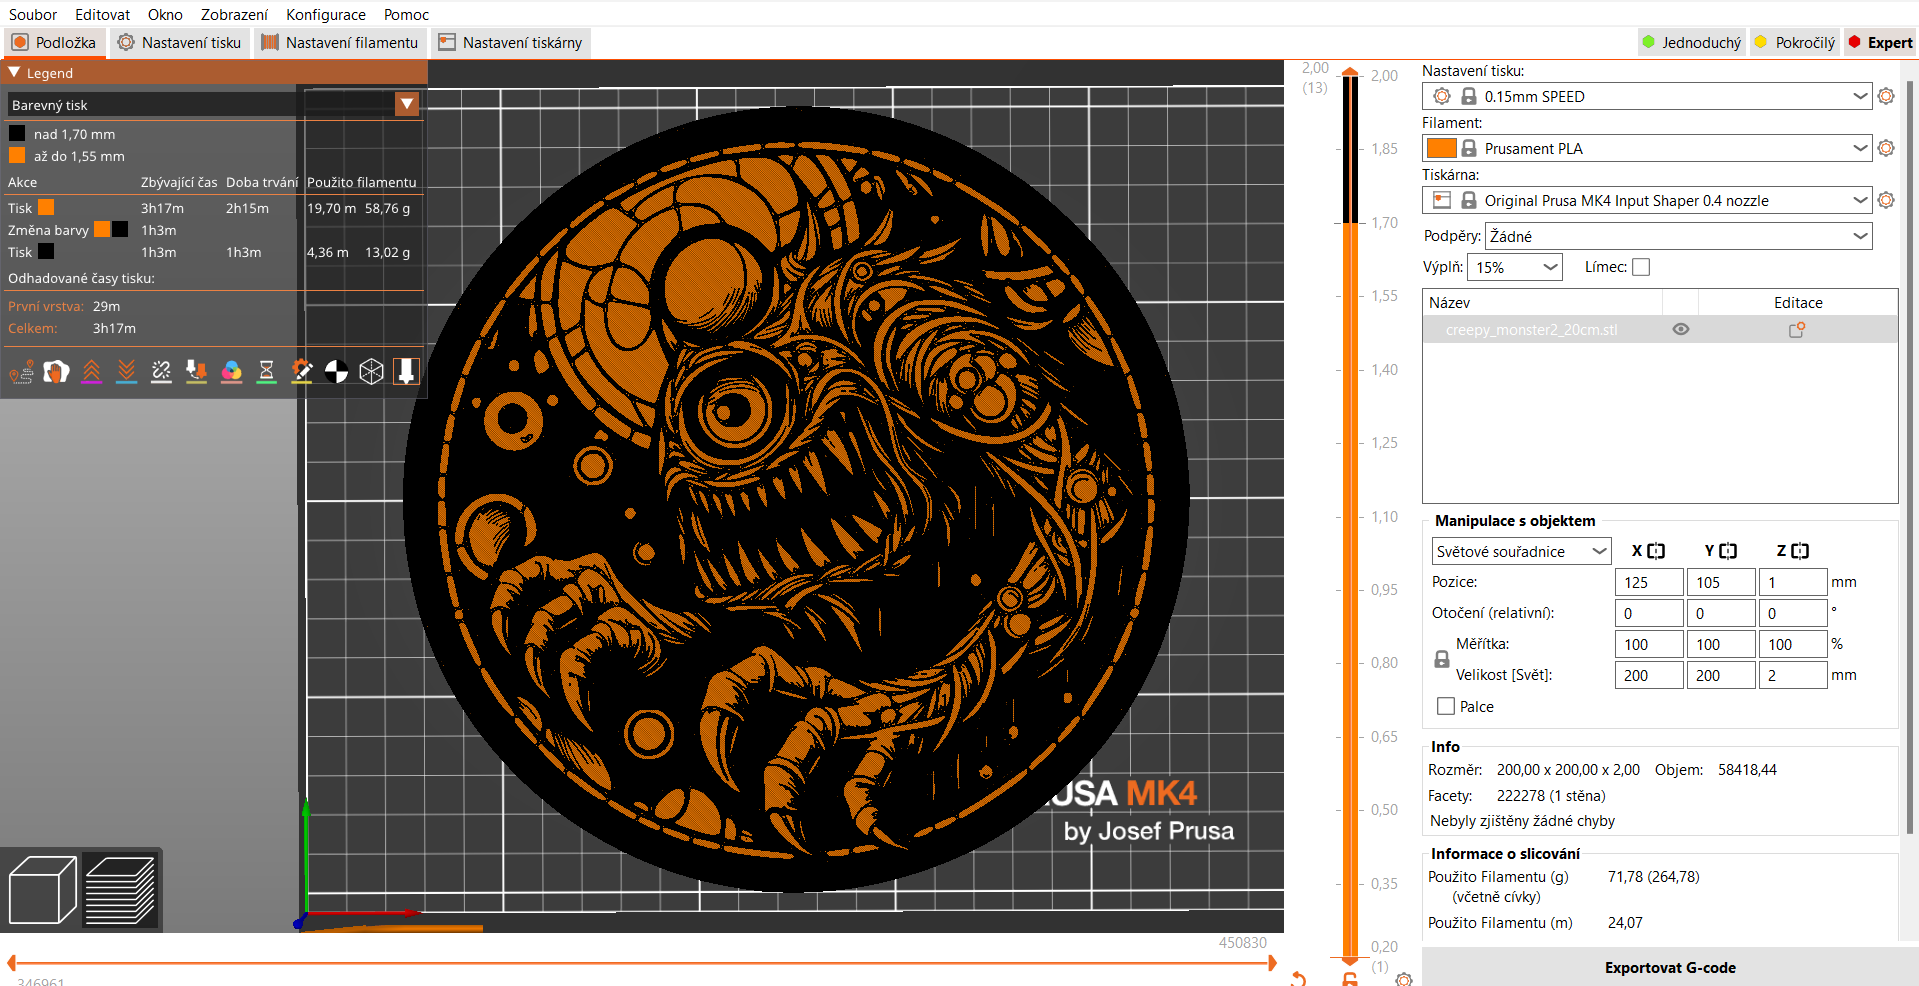Toggle center of gravity marker icon
Image resolution: width=1919 pixels, height=986 pixels.
point(336,372)
